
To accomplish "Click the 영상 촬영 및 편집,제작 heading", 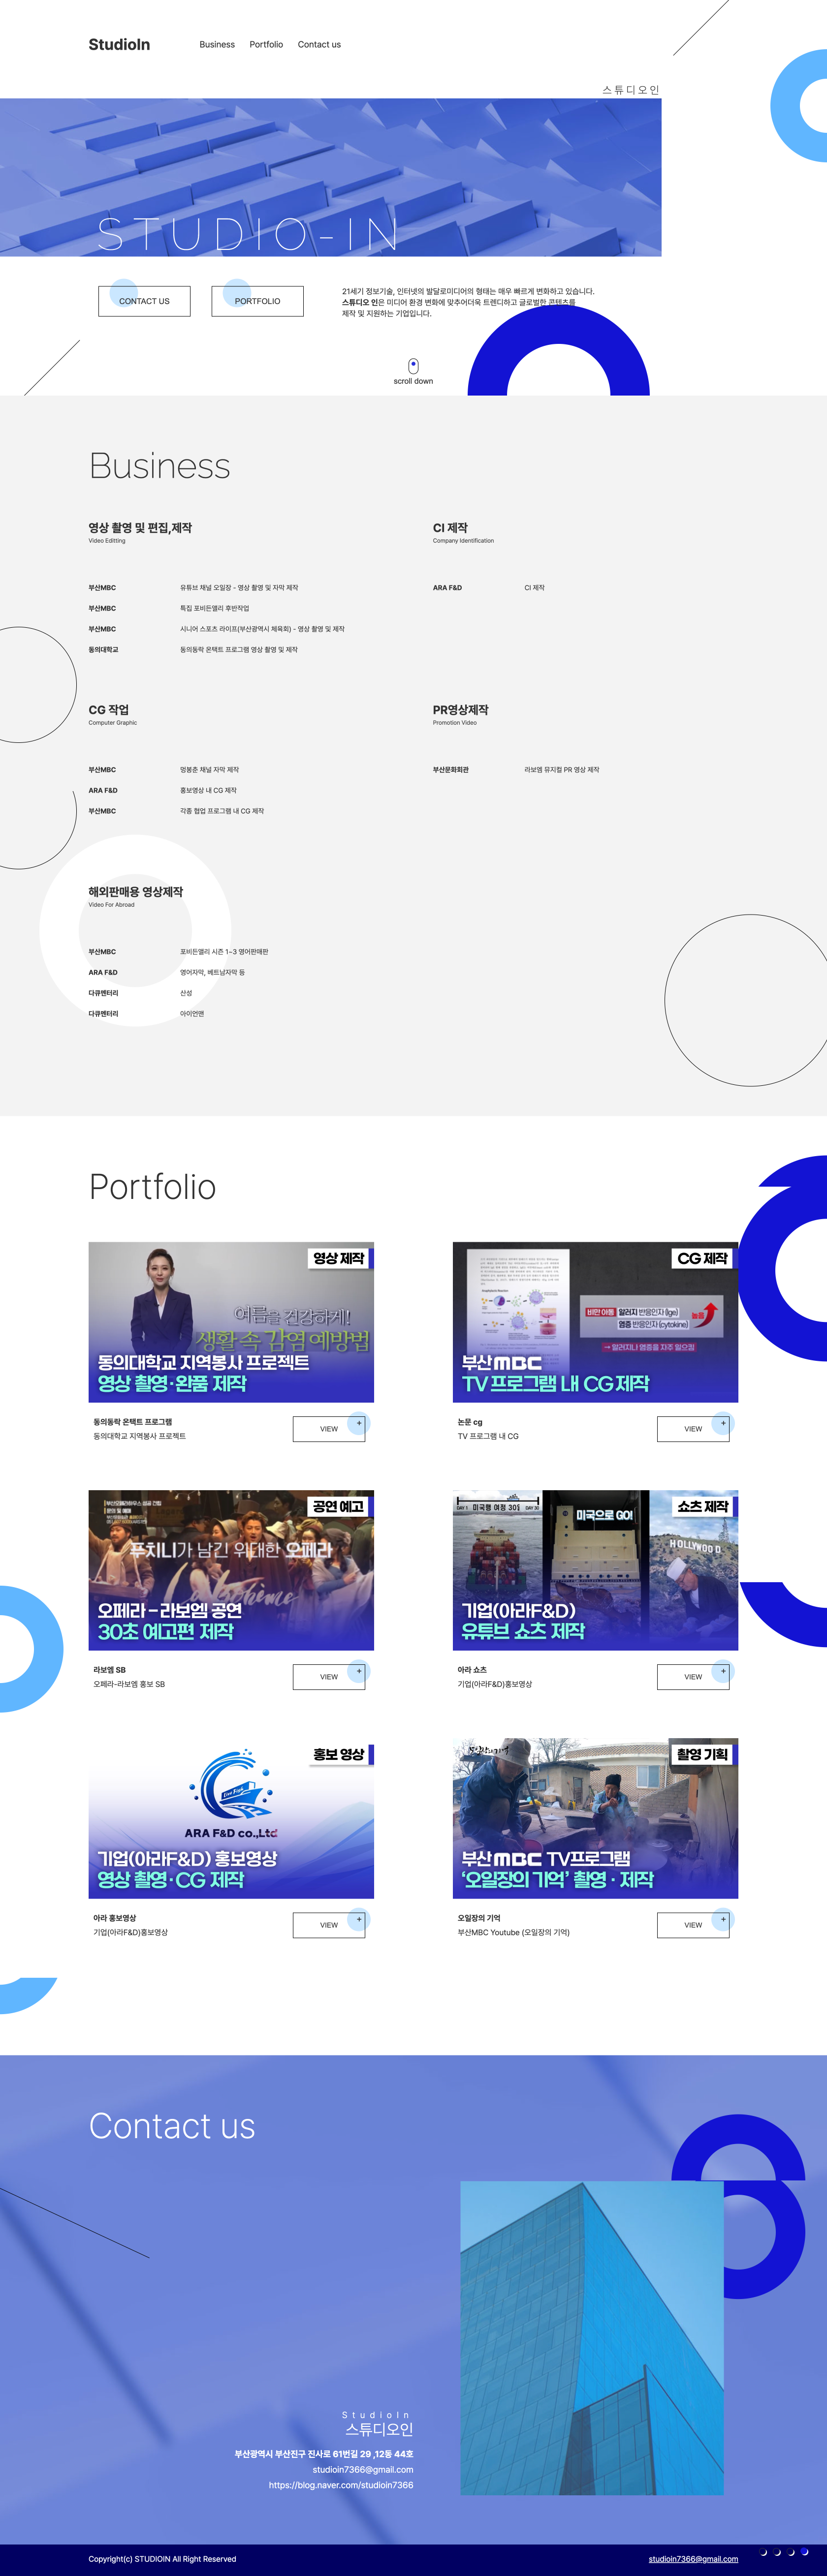I will point(140,528).
